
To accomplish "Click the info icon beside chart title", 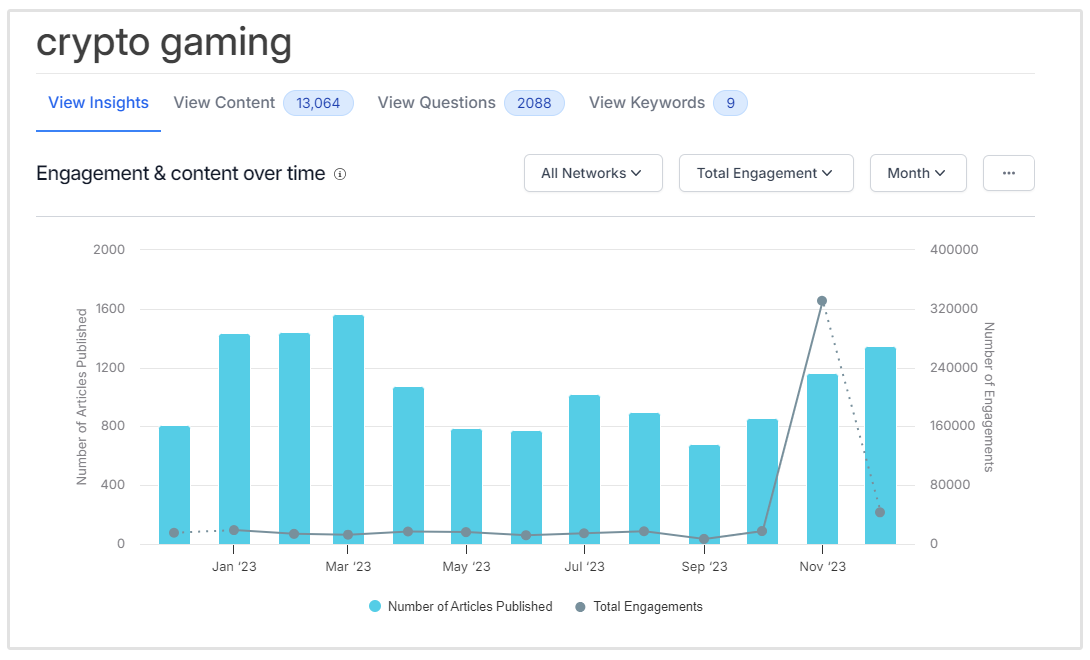I will (340, 174).
